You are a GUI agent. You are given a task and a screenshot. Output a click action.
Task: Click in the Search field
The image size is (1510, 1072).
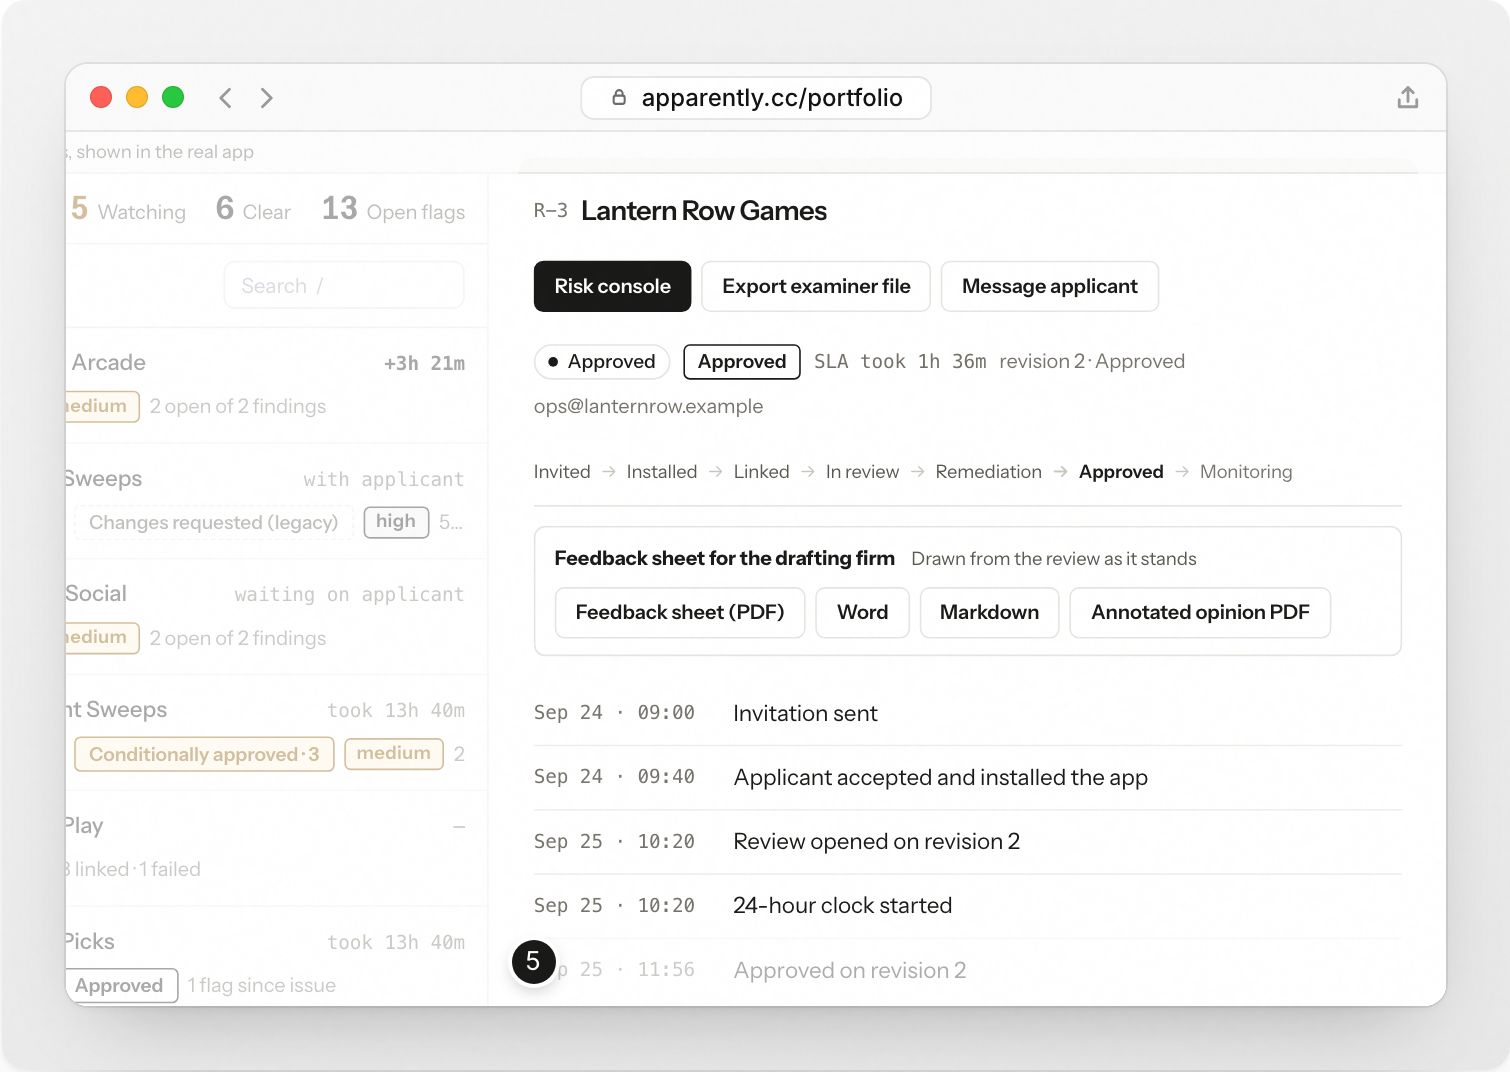click(x=344, y=286)
